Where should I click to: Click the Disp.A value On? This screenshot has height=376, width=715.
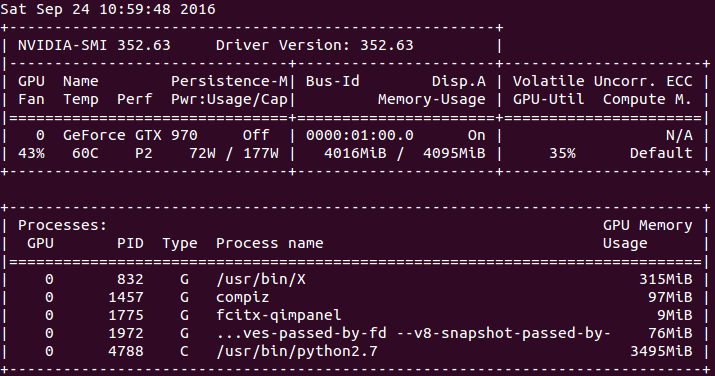point(477,135)
